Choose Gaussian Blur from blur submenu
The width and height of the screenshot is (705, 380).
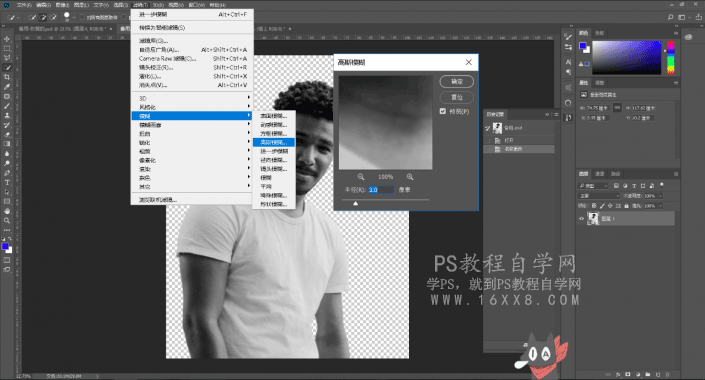point(273,142)
